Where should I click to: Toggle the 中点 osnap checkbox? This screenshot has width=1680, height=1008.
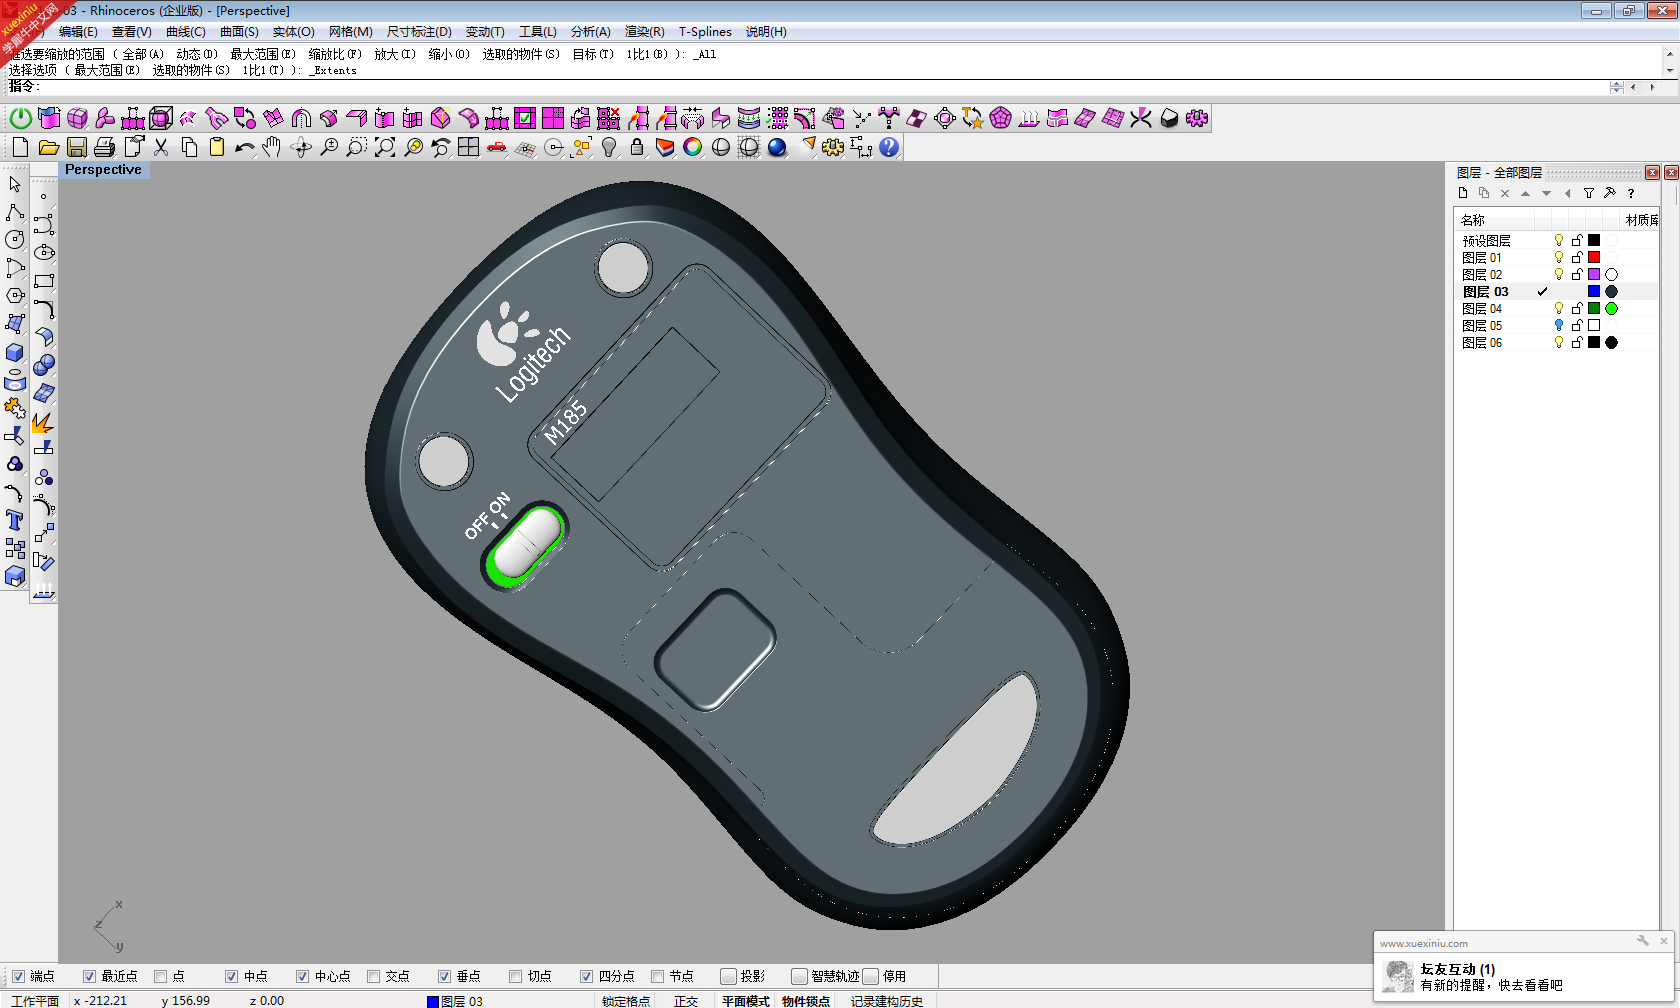(231, 976)
